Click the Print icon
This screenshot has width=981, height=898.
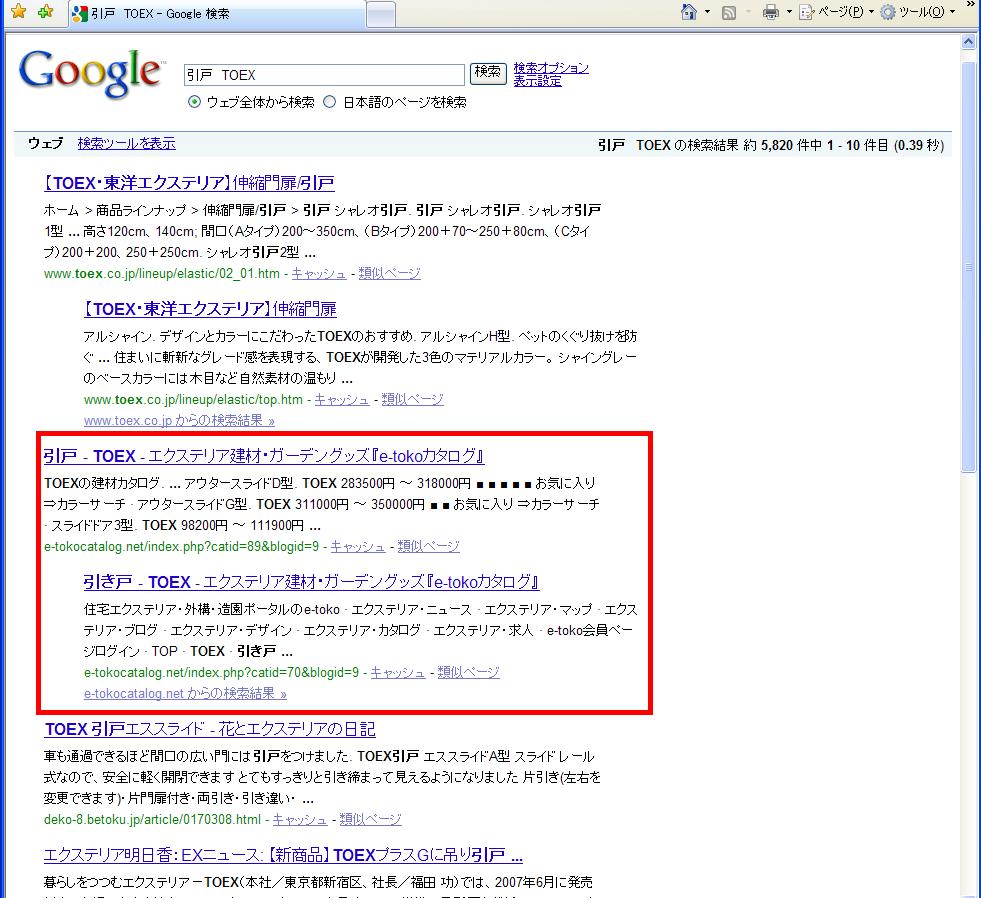click(x=770, y=12)
